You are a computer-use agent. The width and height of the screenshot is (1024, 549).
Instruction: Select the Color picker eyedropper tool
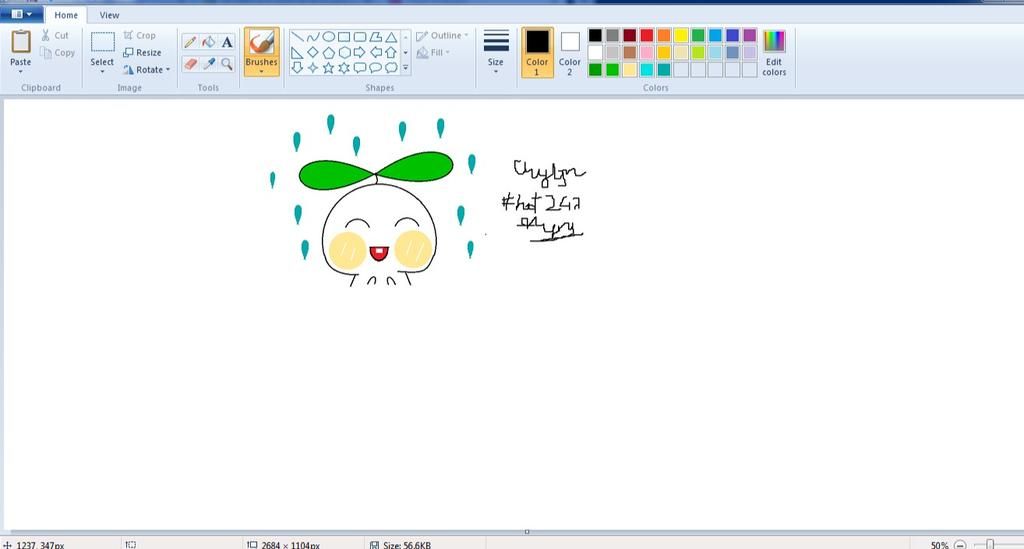point(208,63)
